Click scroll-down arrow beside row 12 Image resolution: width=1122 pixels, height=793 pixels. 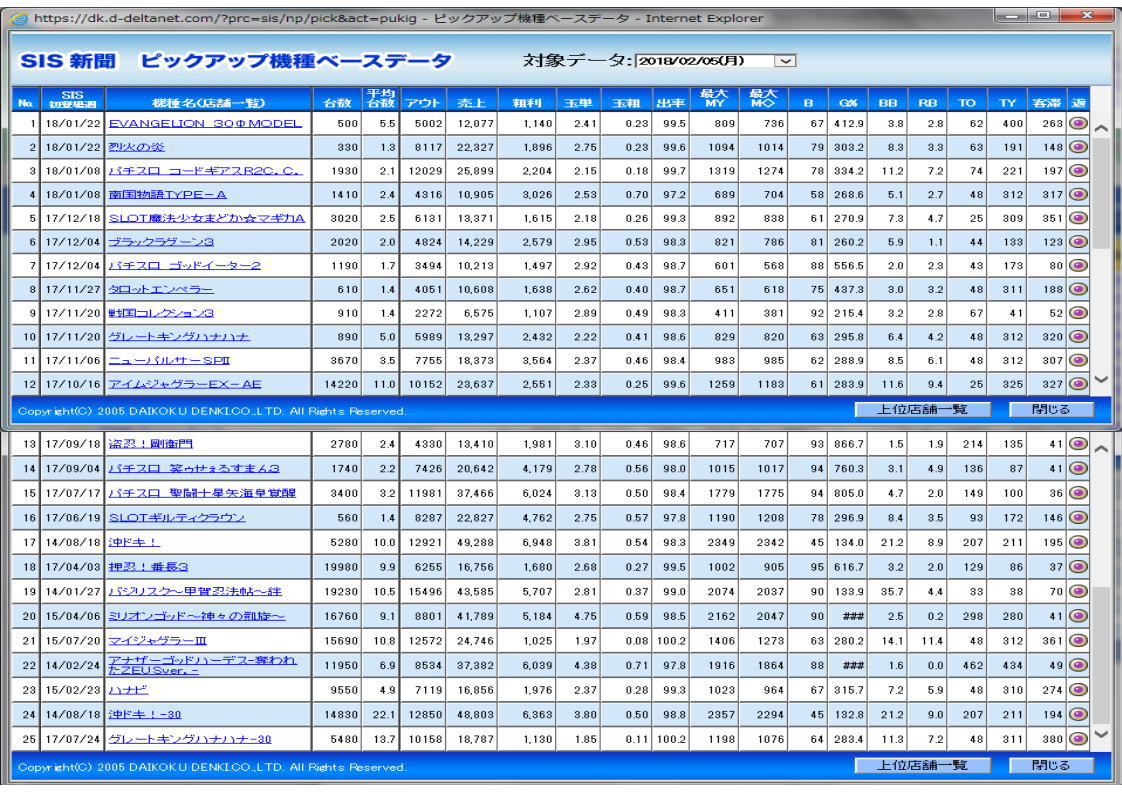[1101, 380]
